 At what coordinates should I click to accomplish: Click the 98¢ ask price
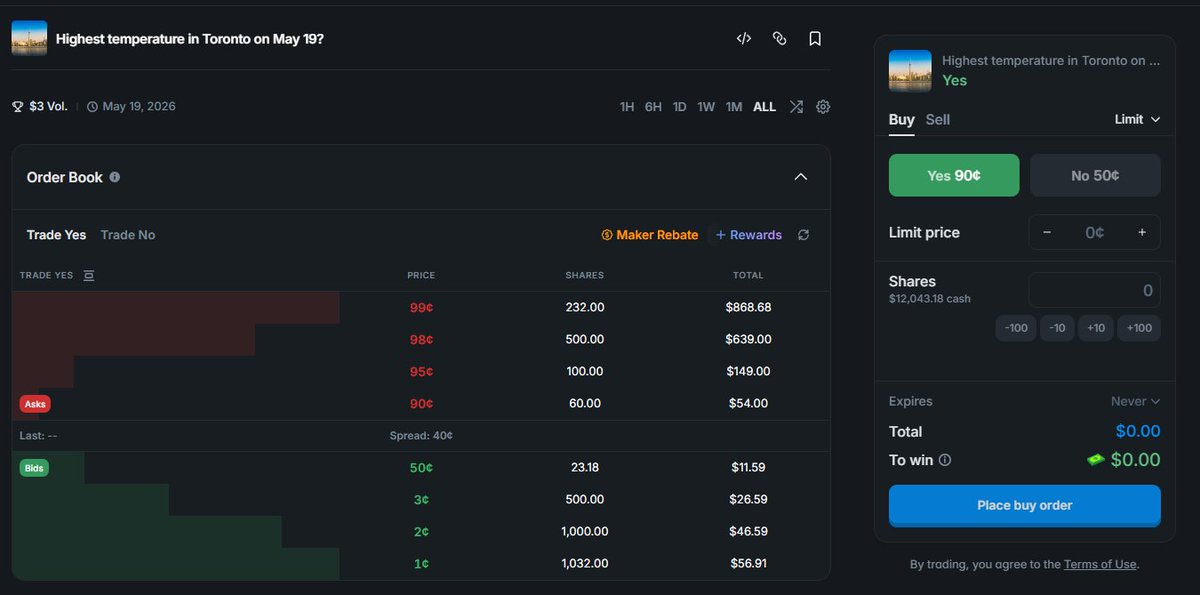(422, 339)
